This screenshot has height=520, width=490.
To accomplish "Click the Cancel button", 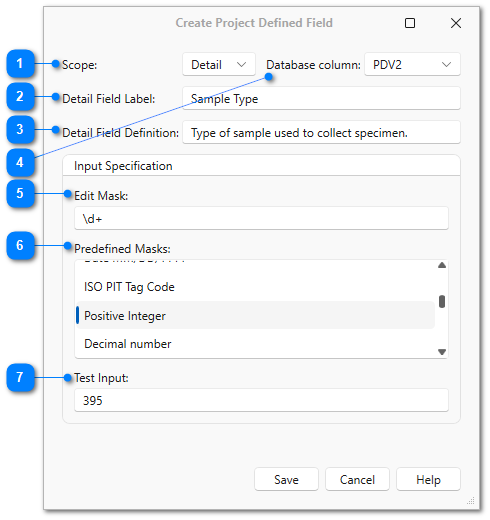I will pos(357,479).
